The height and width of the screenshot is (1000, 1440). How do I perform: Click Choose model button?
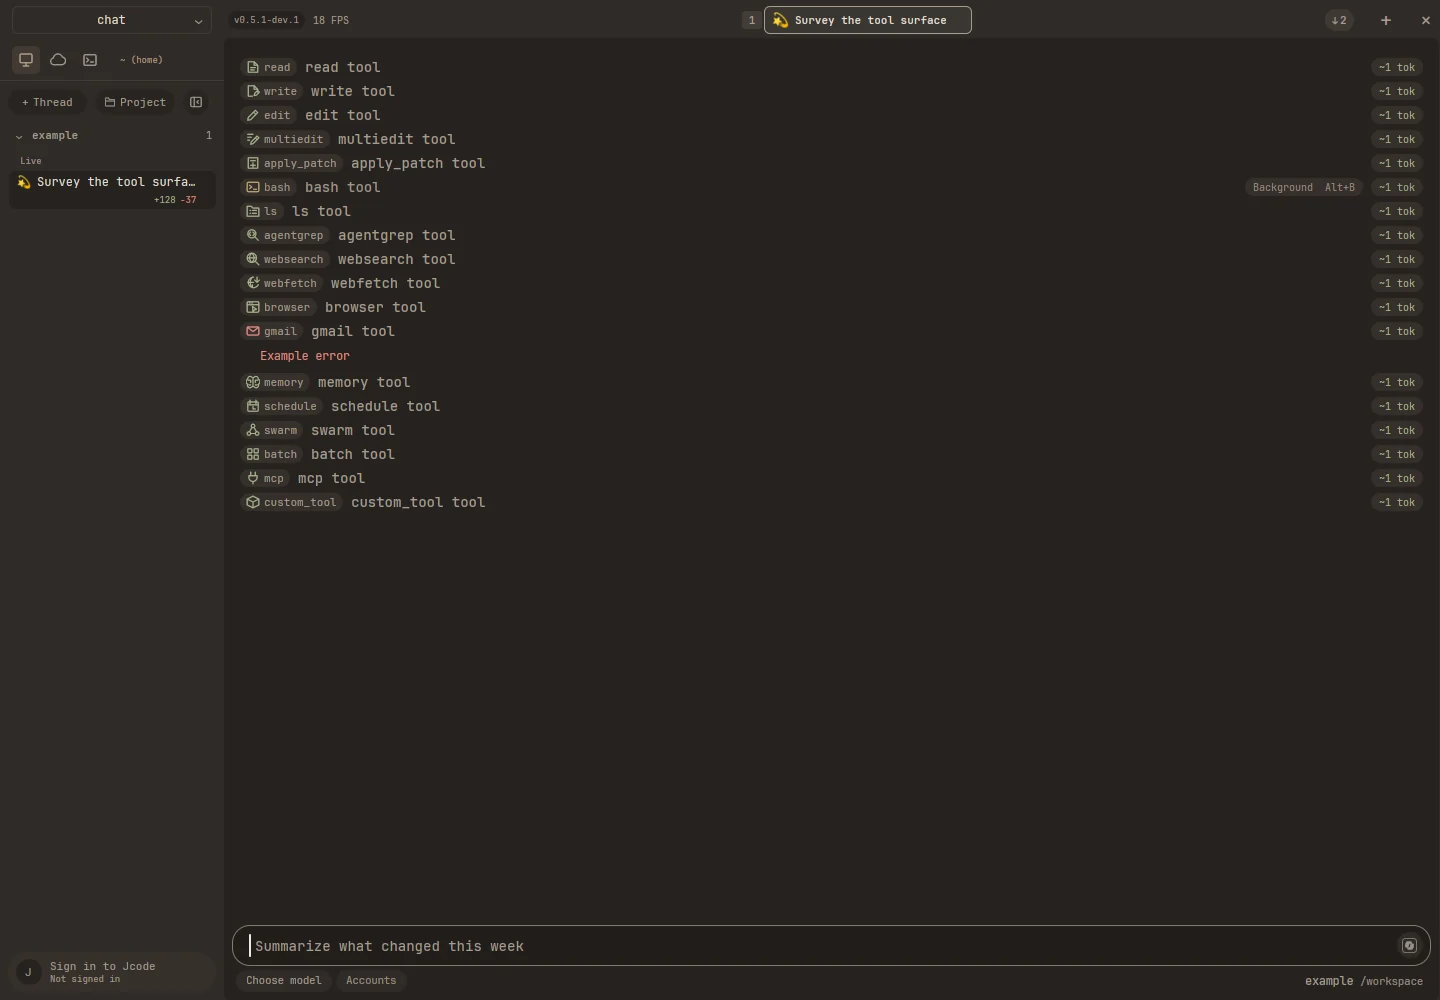[x=284, y=980]
